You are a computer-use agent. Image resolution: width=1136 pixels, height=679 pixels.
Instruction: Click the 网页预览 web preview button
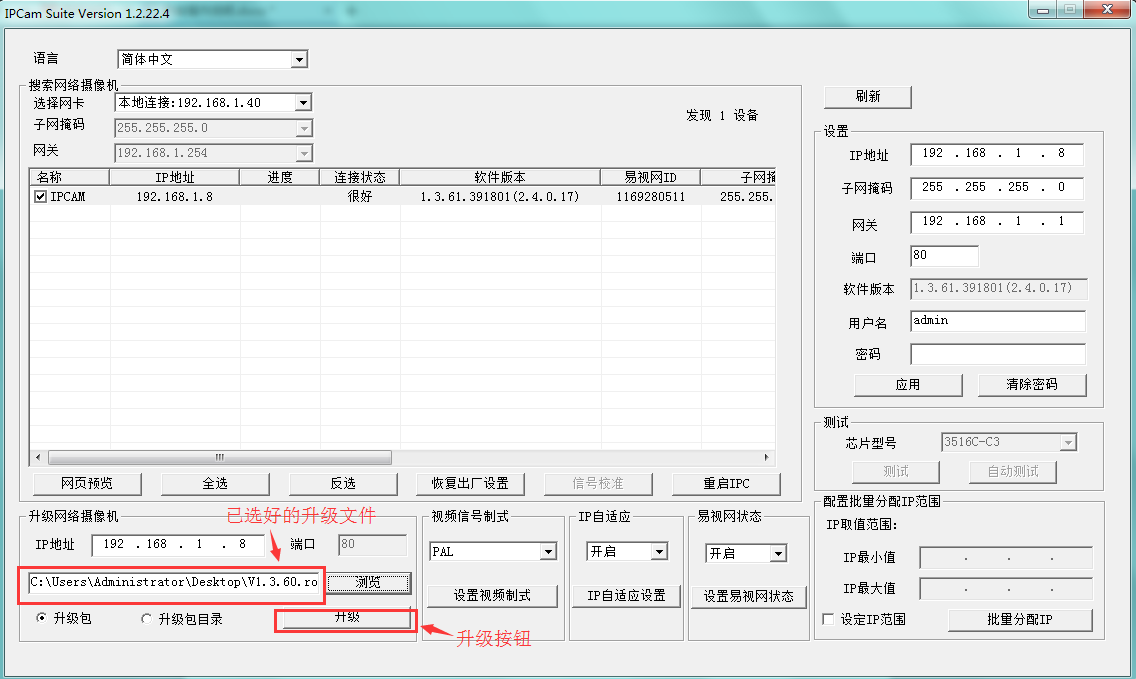click(x=87, y=483)
